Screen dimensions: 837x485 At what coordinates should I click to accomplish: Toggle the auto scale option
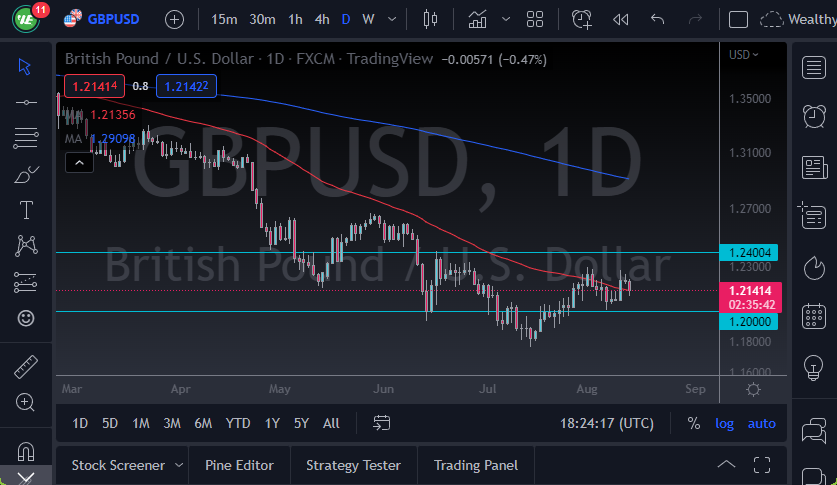point(762,423)
